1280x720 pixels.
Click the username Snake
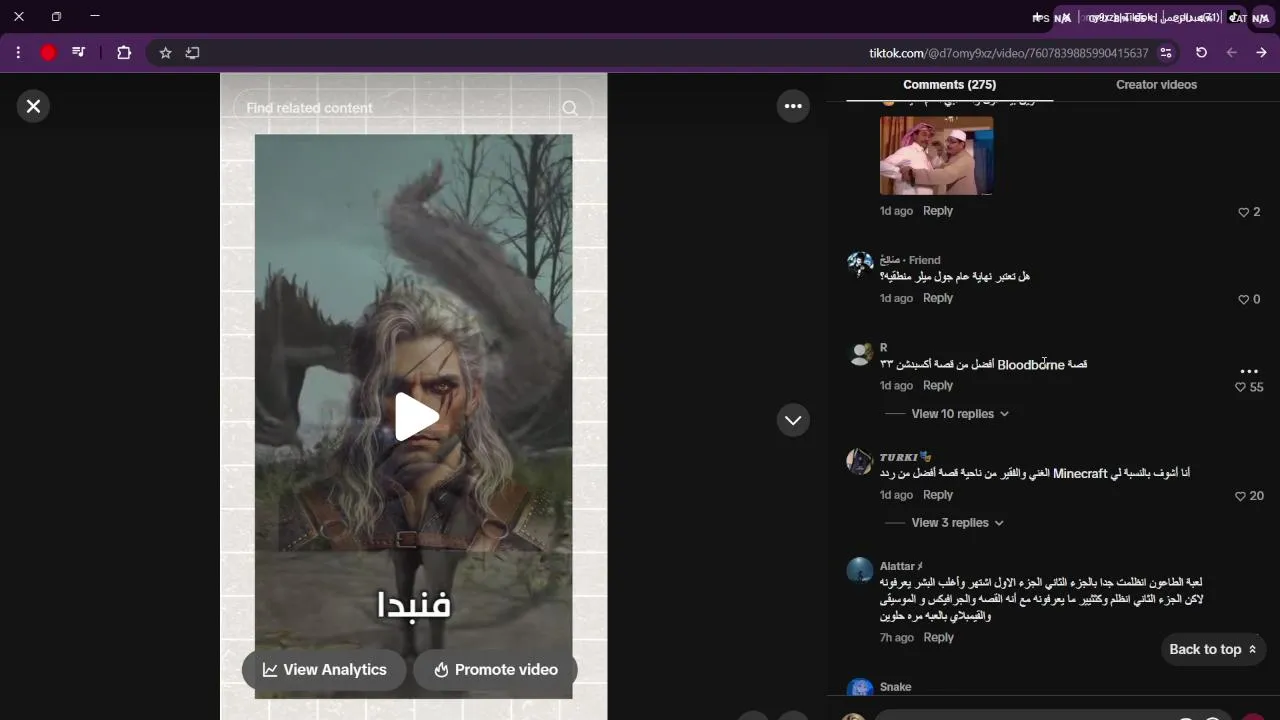tap(895, 687)
